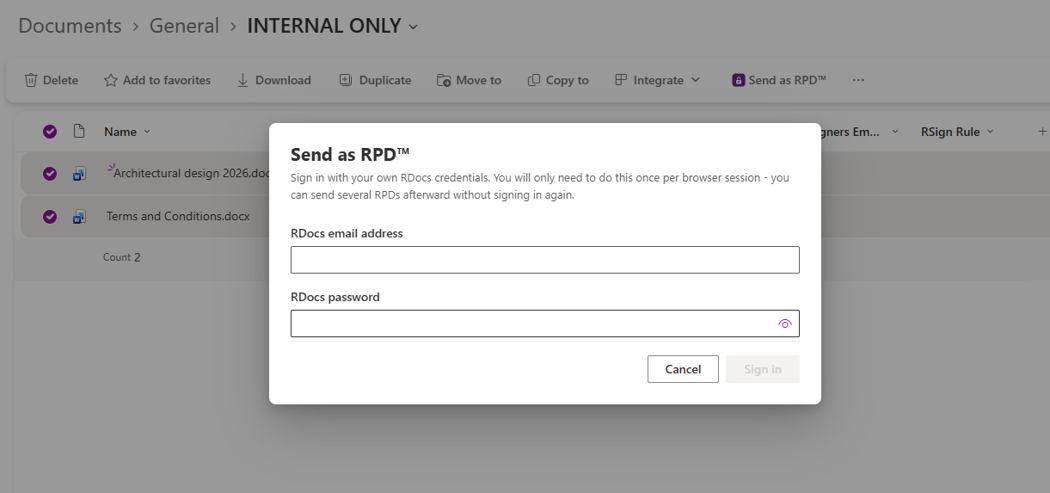This screenshot has height=493, width=1050.
Task: Click the Duplicate icon in toolbar
Action: coord(346,80)
